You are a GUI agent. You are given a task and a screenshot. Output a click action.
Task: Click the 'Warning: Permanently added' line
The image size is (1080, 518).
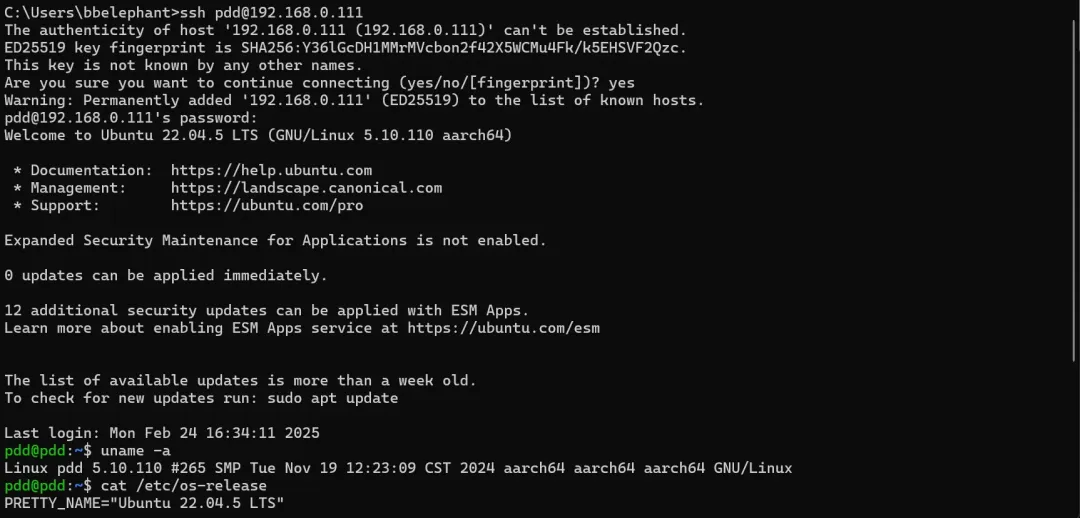[x=354, y=100]
